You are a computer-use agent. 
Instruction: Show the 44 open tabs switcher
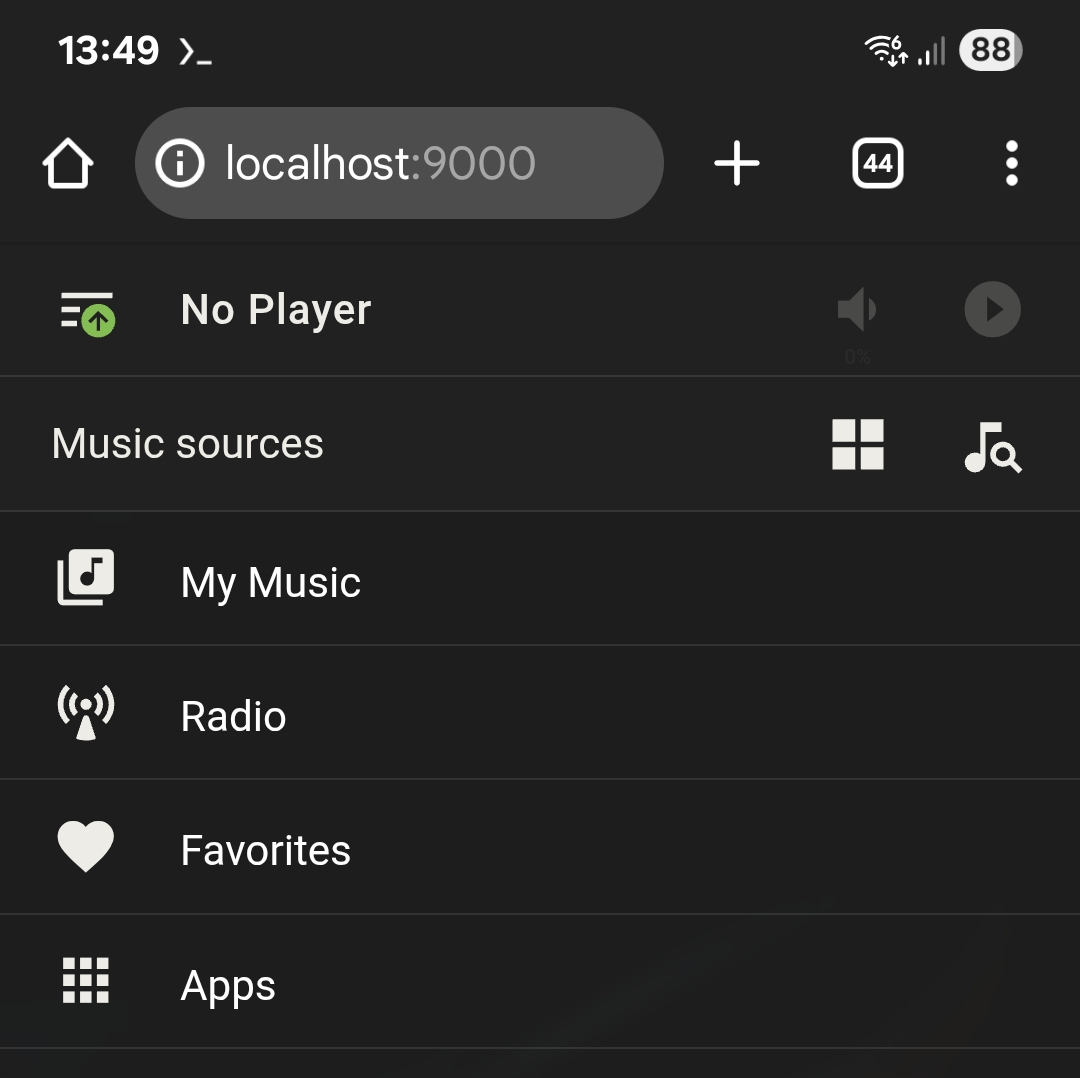878,163
